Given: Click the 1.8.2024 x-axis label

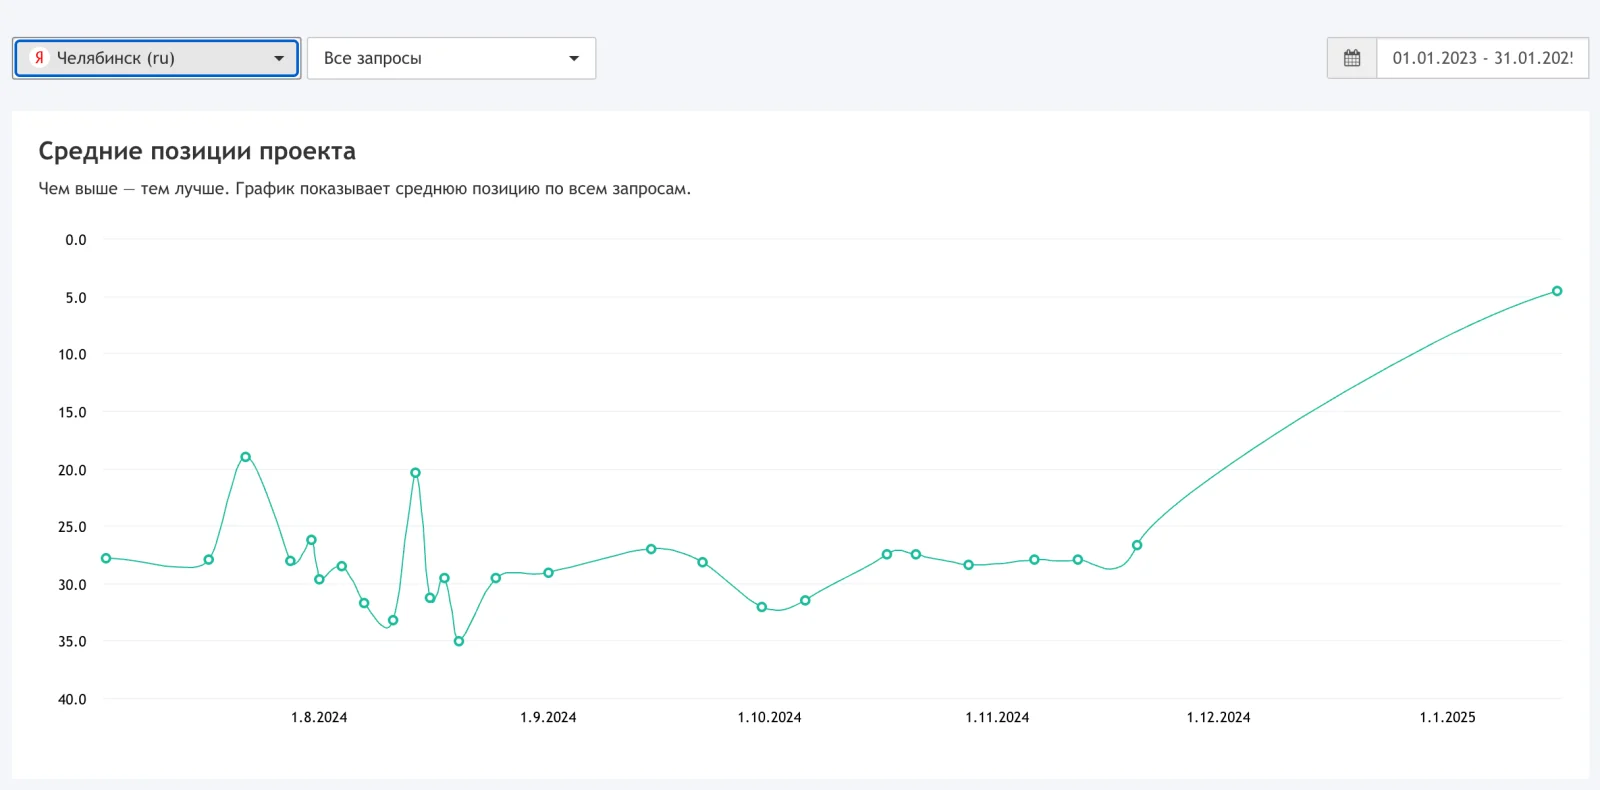Looking at the screenshot, I should [x=319, y=717].
